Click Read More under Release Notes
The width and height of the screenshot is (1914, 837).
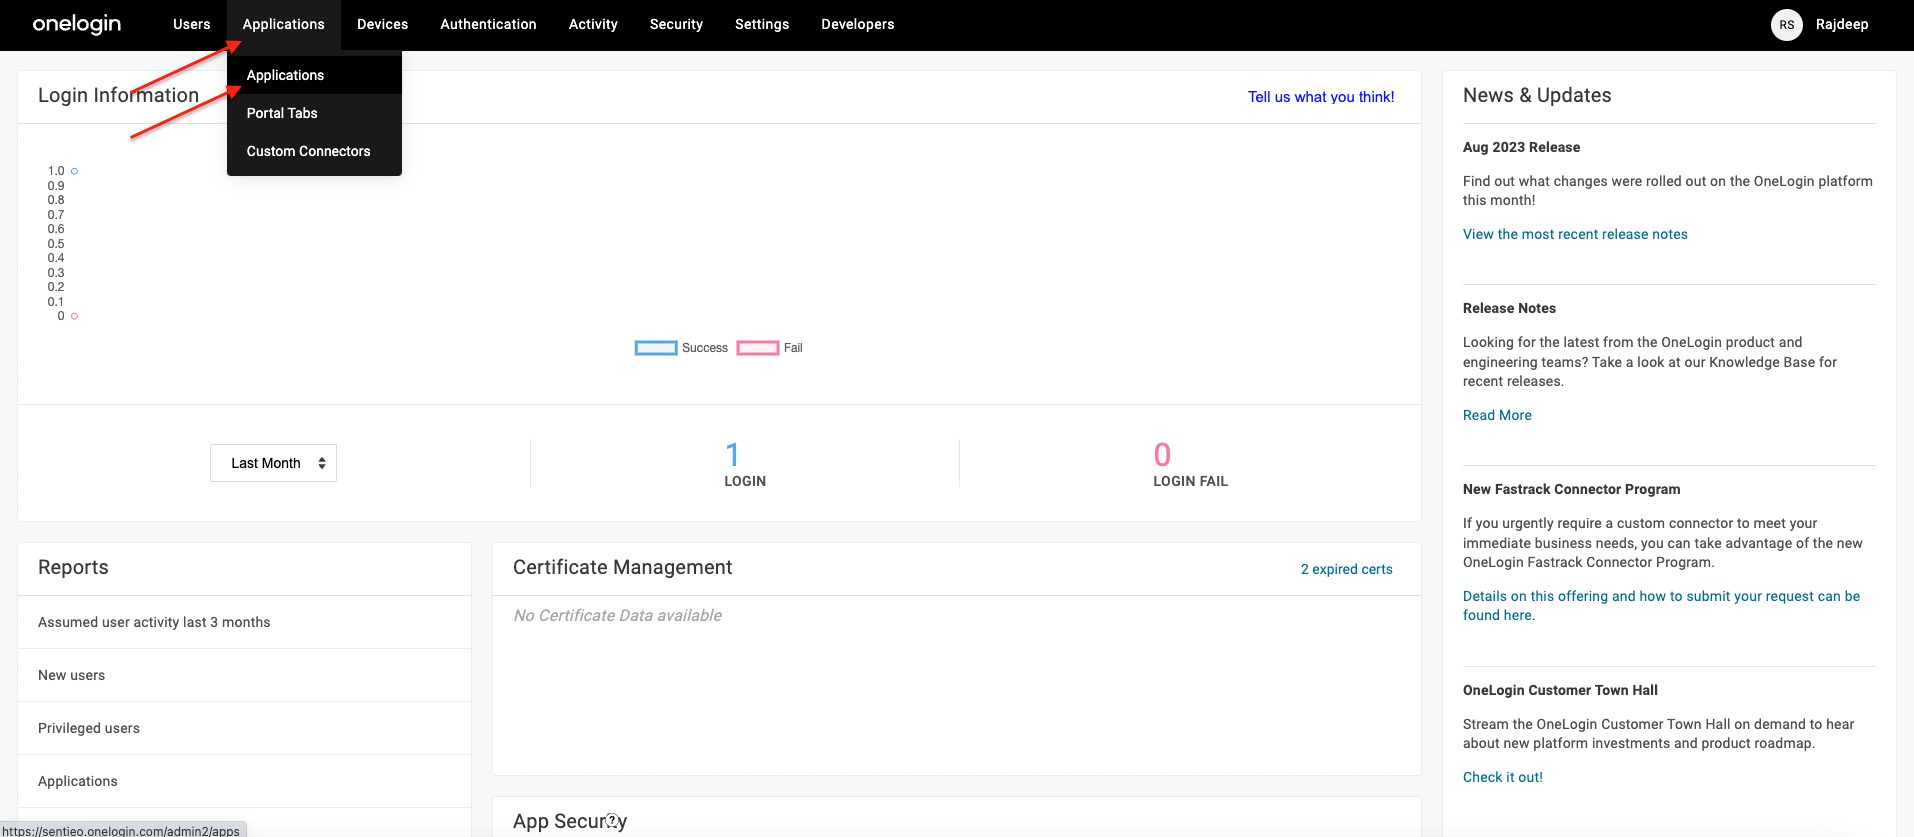point(1496,415)
